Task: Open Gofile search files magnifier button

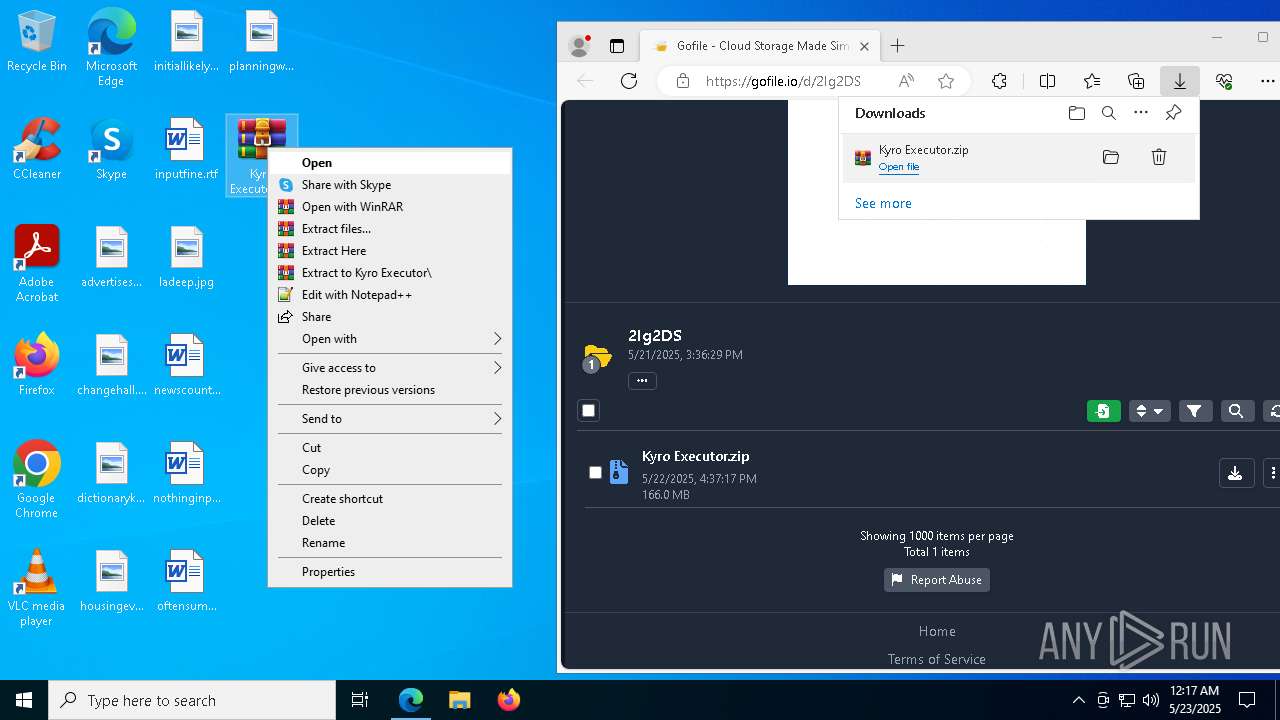Action: (x=1236, y=411)
